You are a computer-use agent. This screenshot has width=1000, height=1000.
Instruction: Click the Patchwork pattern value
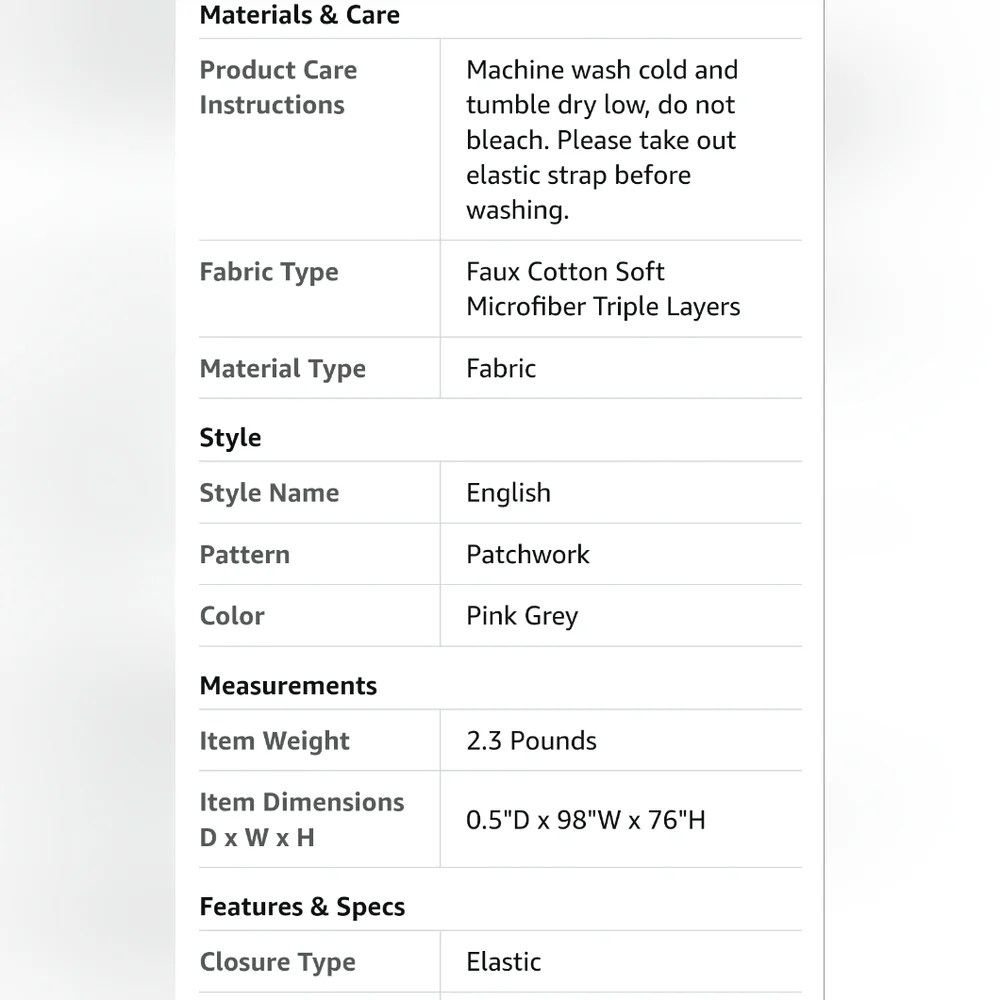pyautogui.click(x=527, y=555)
